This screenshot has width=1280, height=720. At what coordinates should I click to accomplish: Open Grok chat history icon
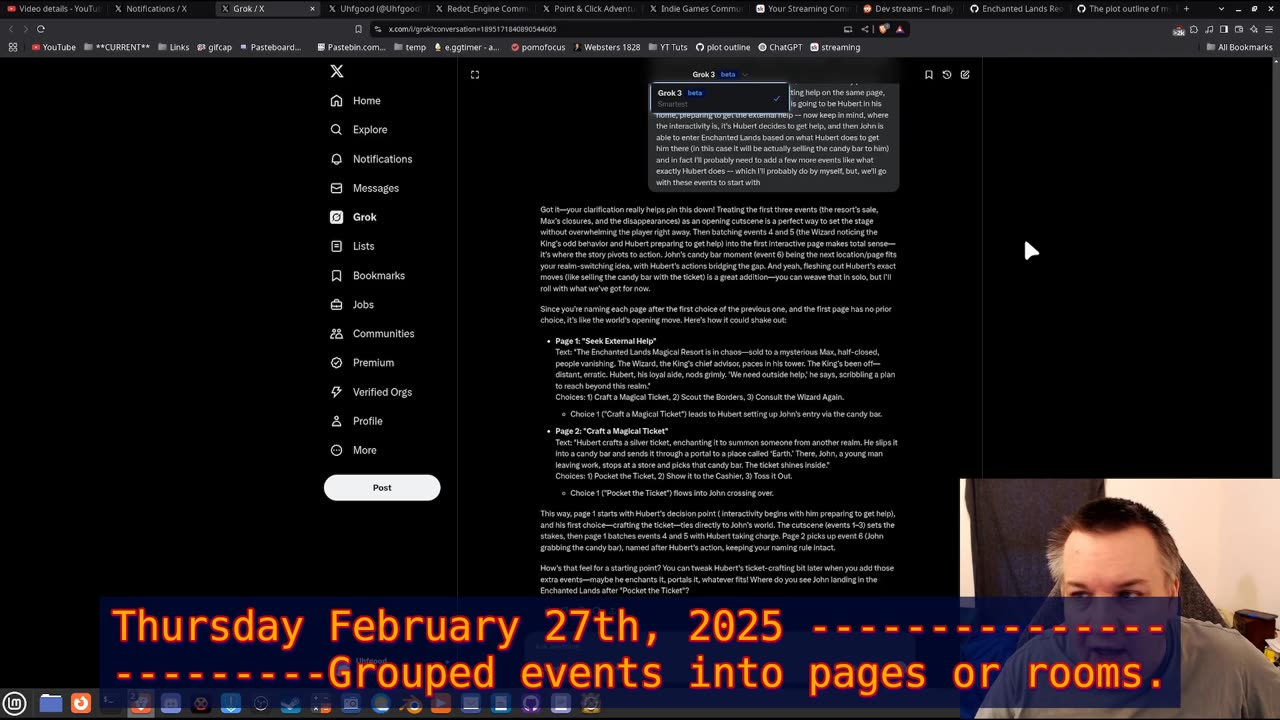[x=947, y=74]
